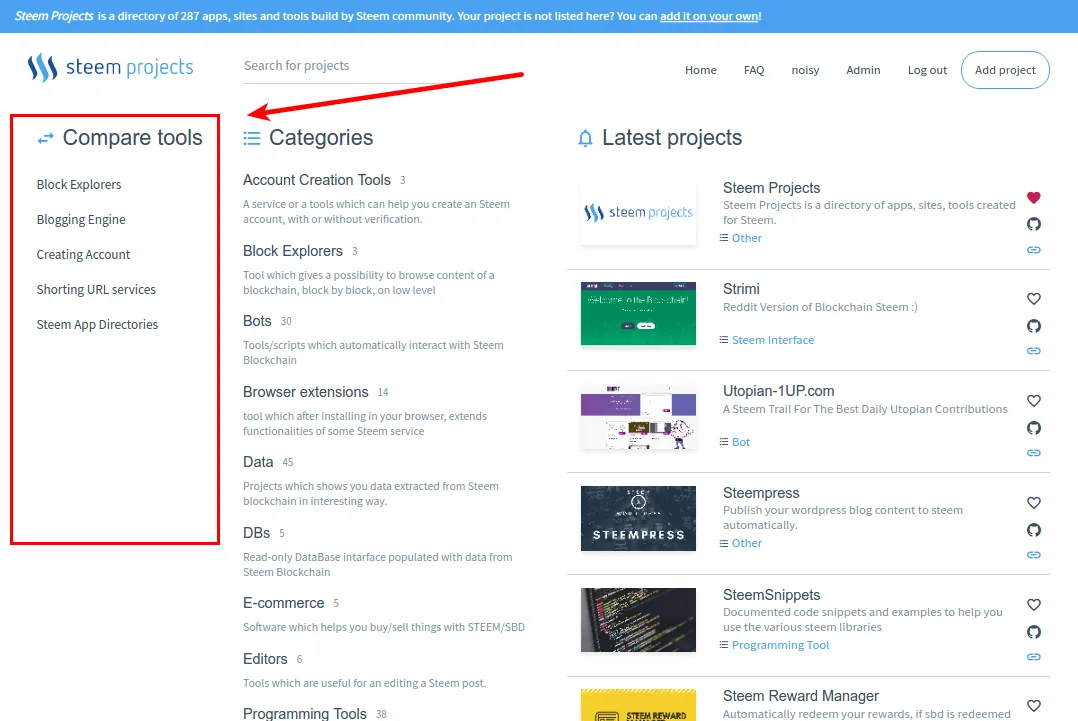
Task: Open Creating Account comparison
Action: tap(83, 254)
